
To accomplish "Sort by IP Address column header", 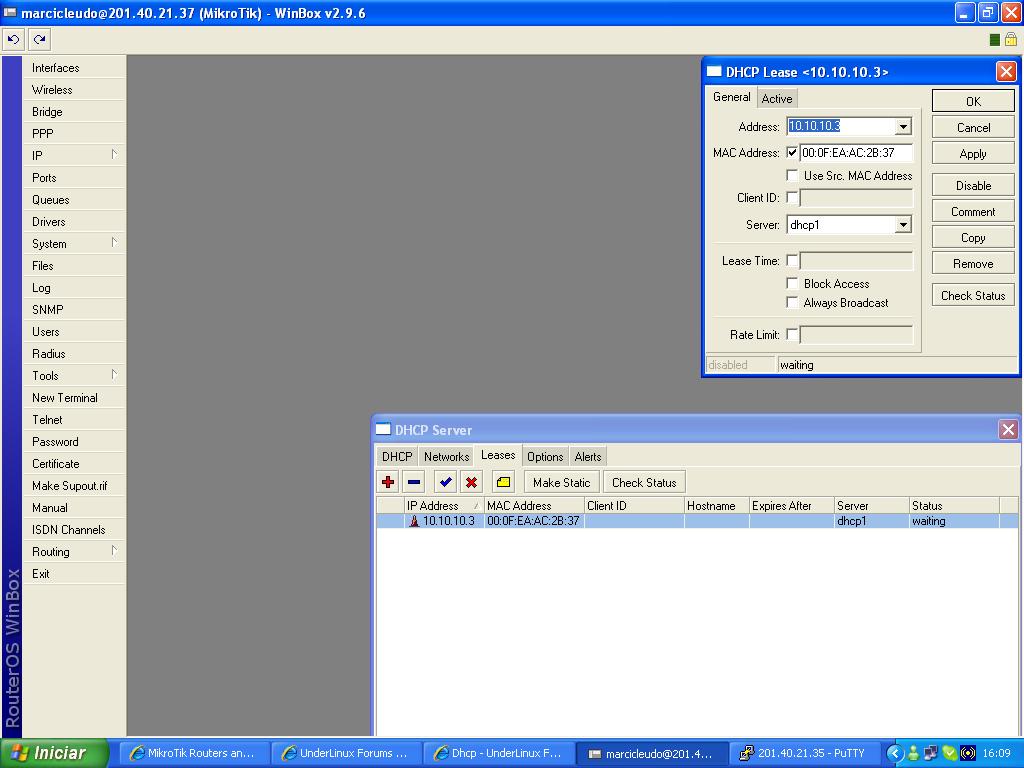I will click(443, 505).
